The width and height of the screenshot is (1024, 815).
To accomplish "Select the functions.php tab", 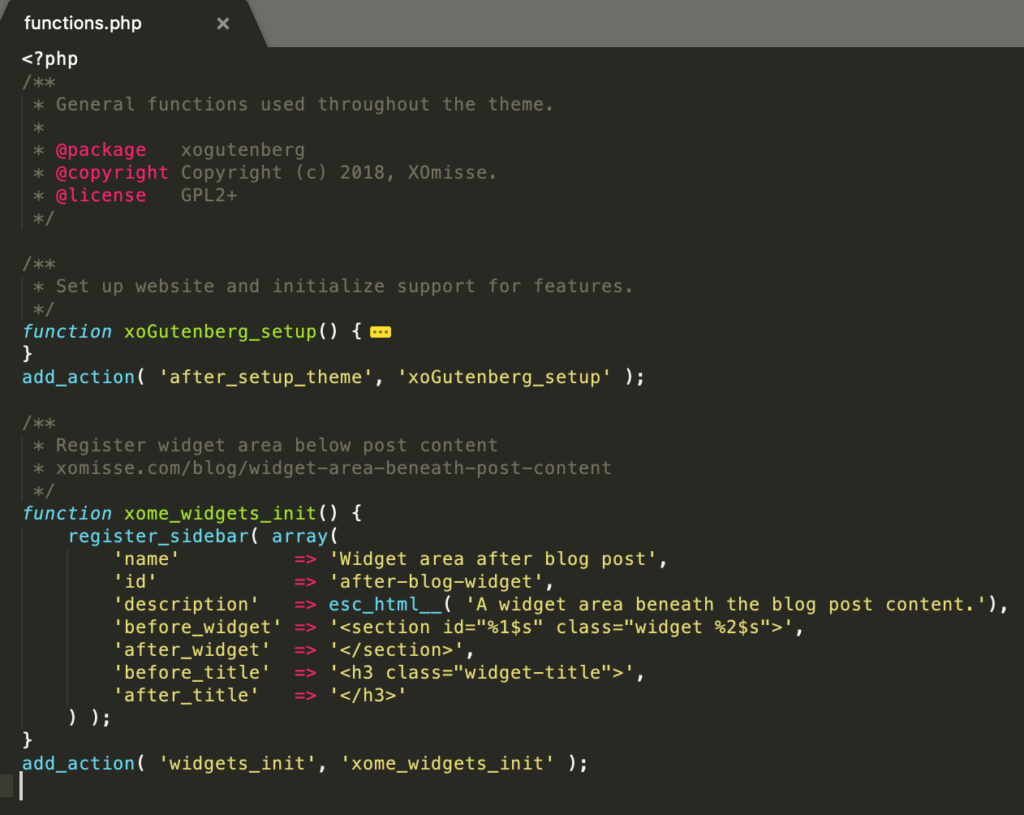I will 124,24.
